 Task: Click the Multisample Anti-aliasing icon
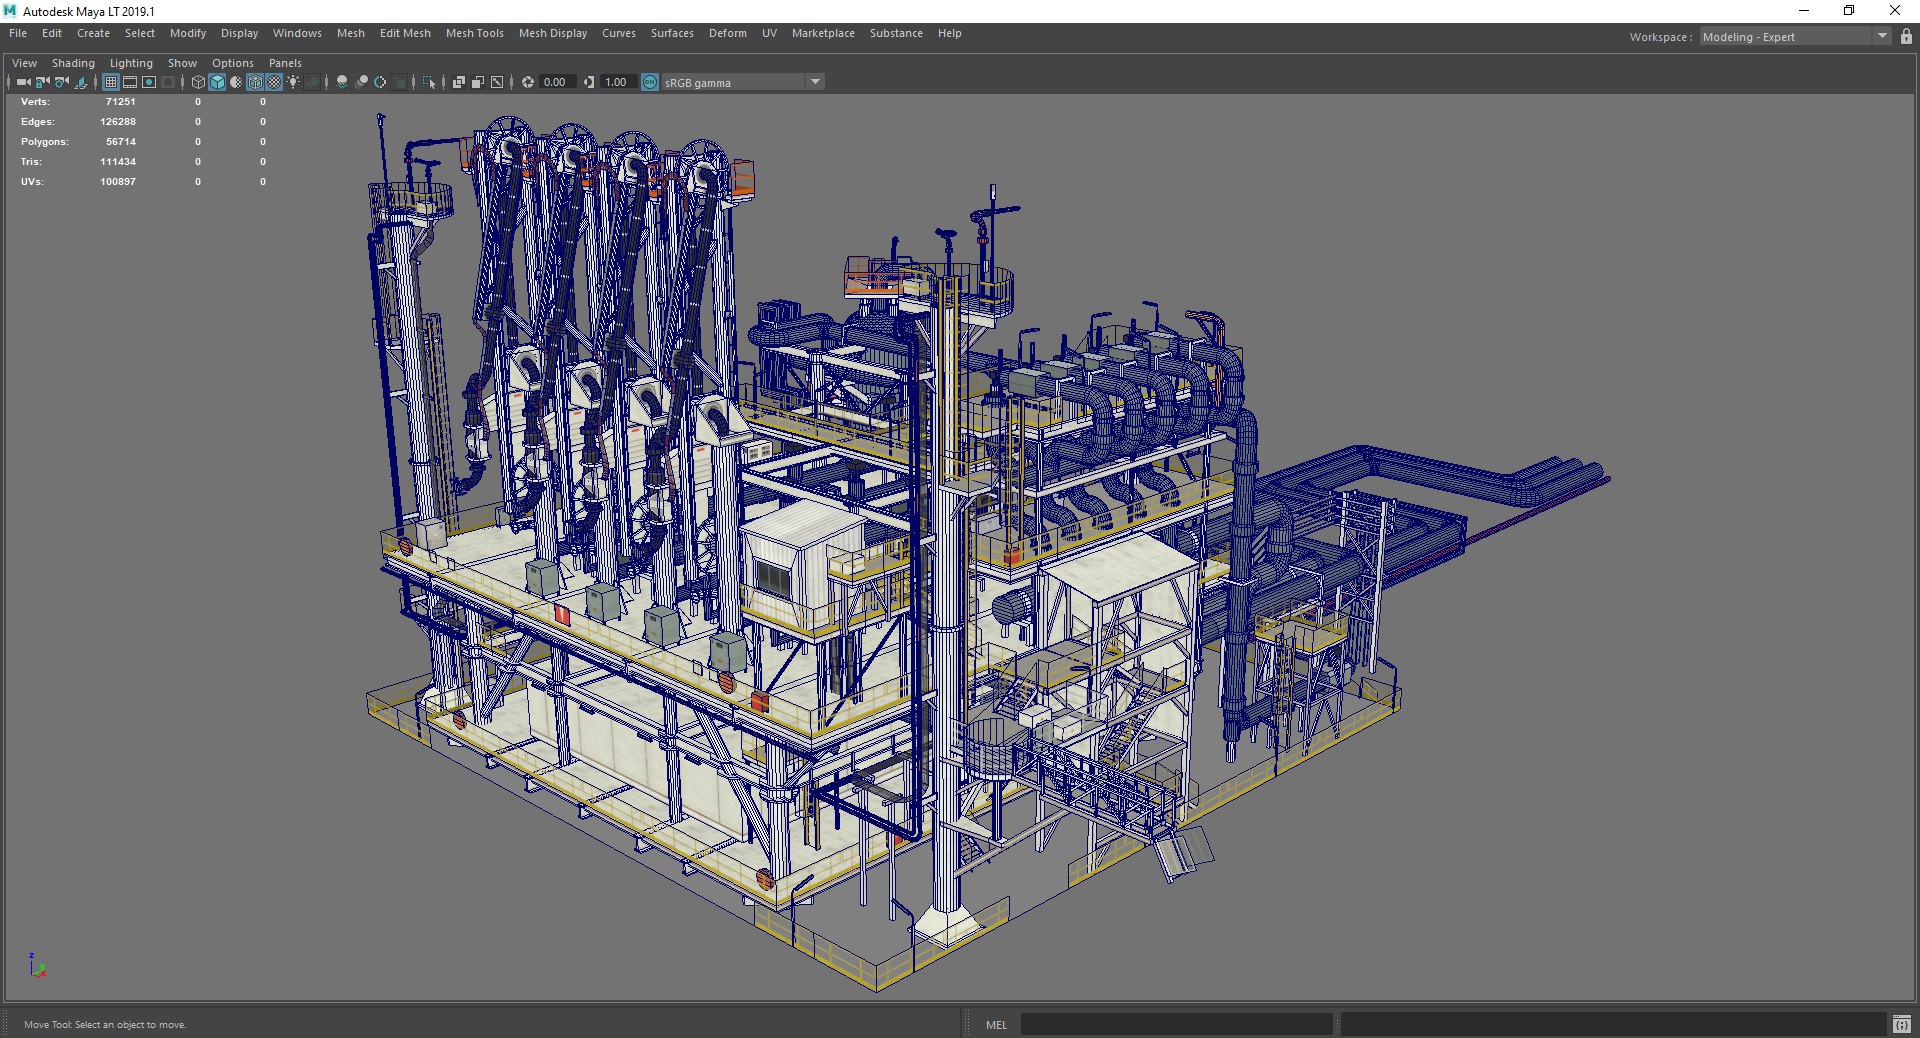click(380, 82)
